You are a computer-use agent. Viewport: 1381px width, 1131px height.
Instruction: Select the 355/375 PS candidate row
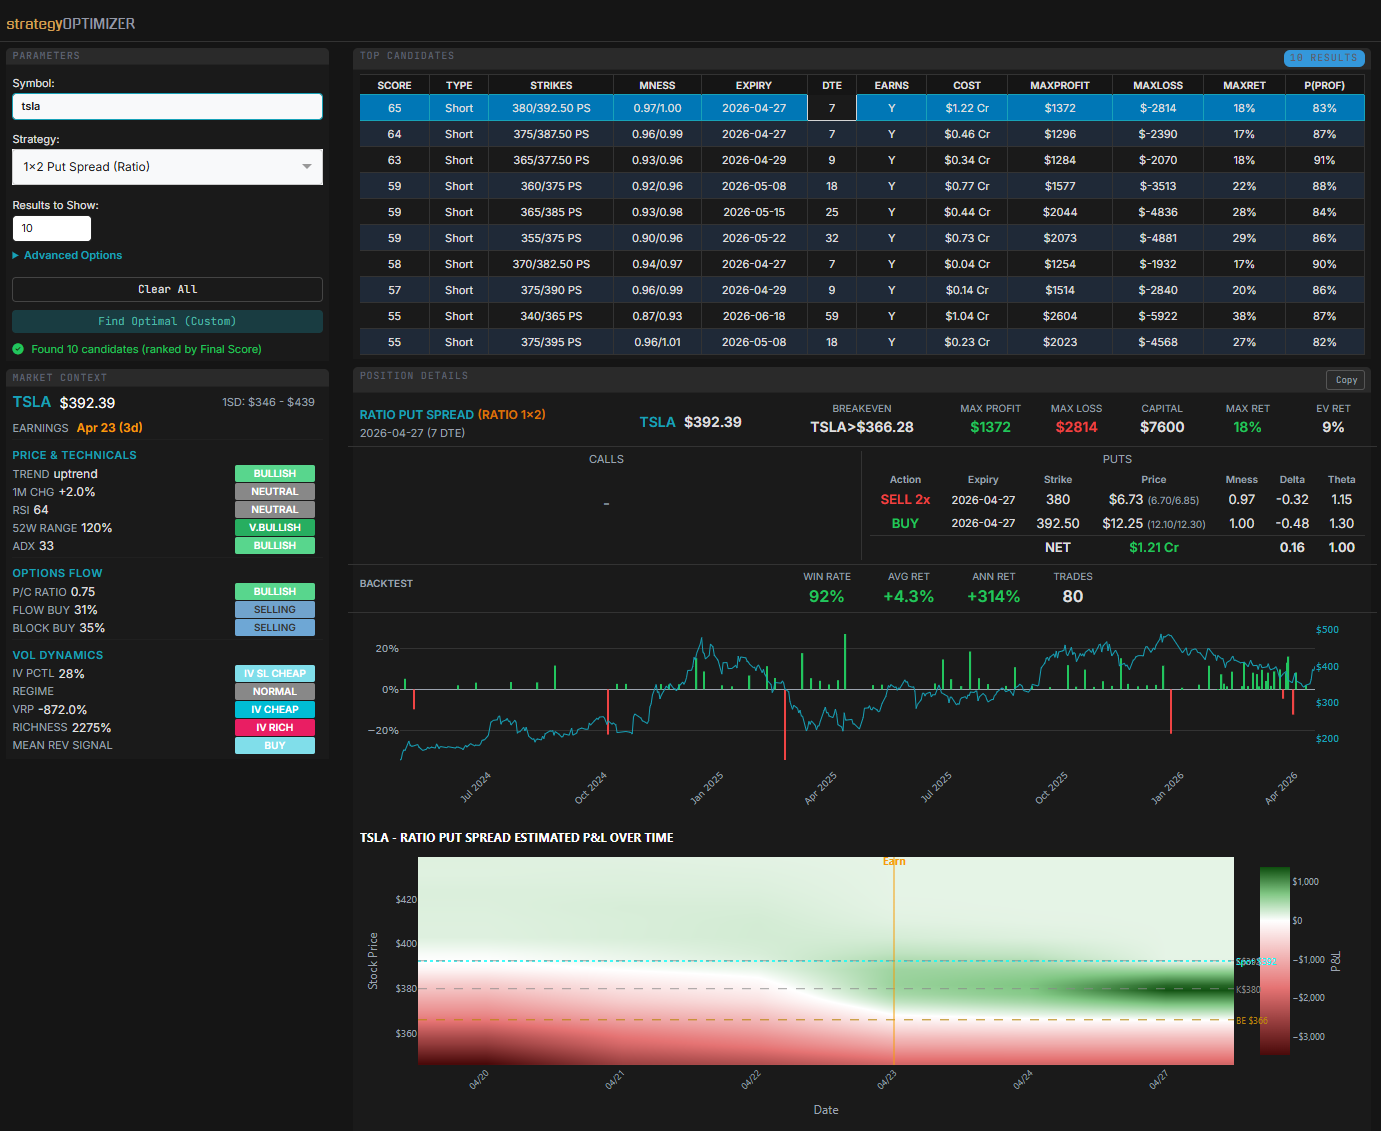(862, 238)
